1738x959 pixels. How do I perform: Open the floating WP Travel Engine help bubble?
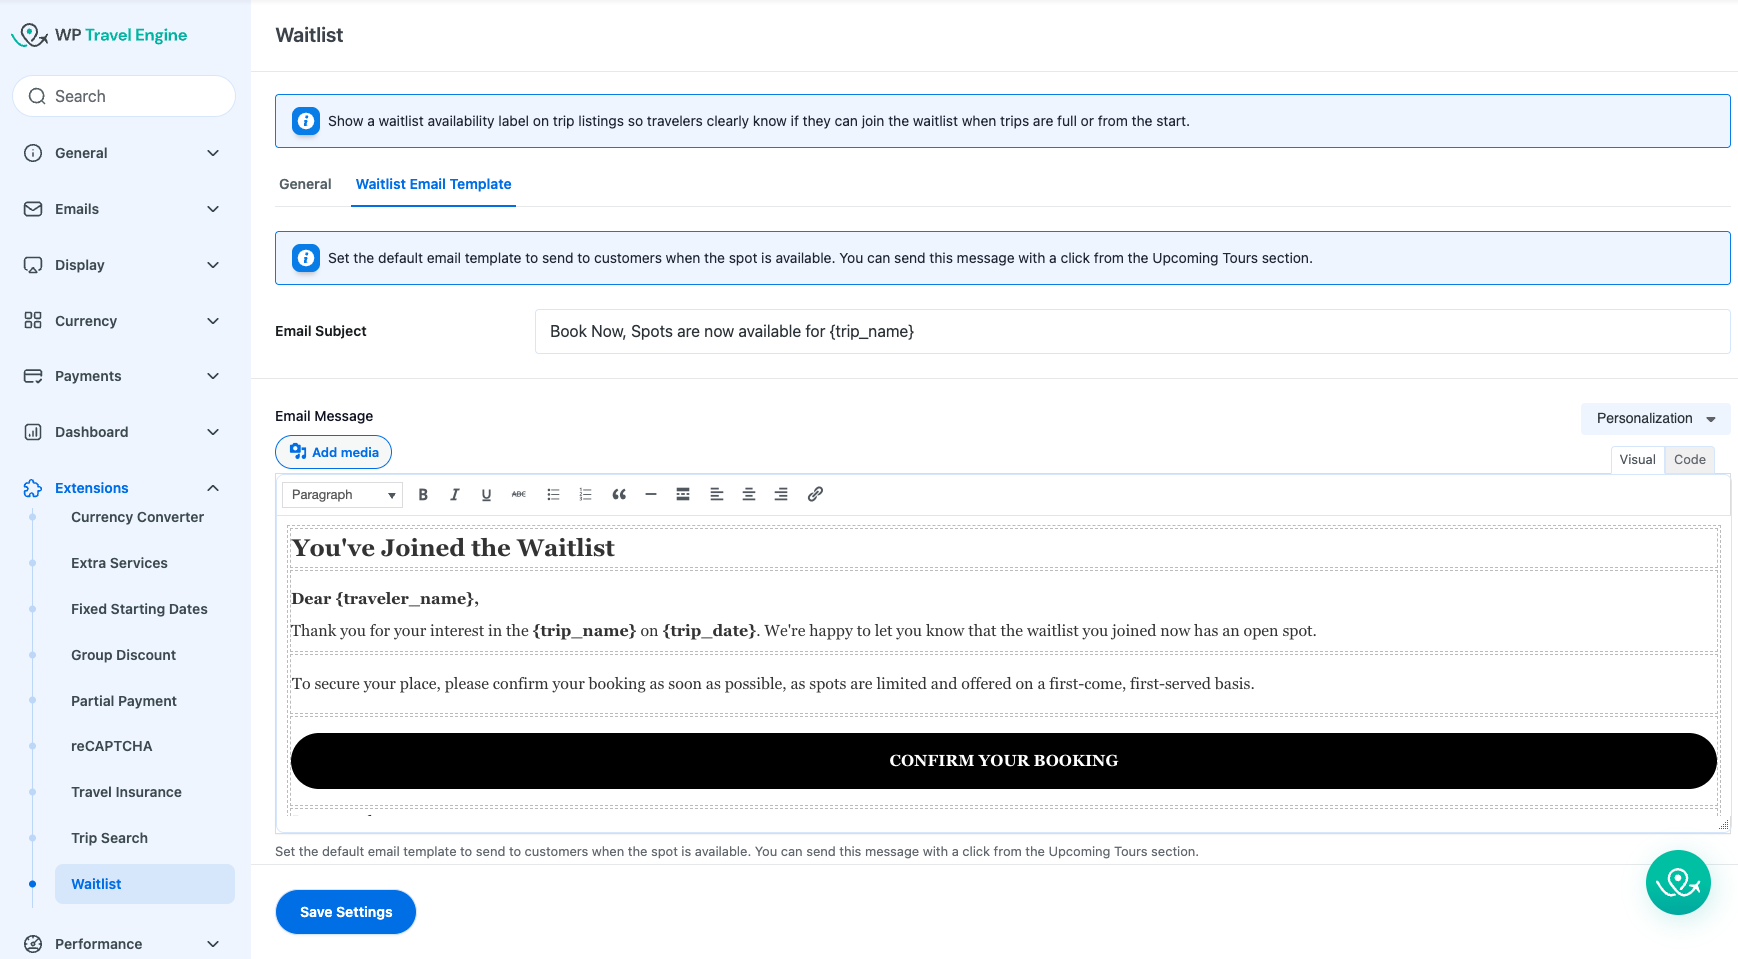coord(1677,882)
